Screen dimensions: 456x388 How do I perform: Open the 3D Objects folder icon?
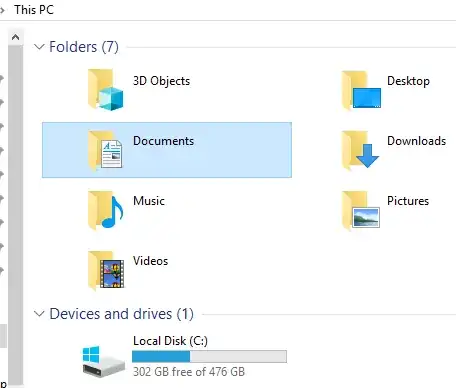coord(105,89)
